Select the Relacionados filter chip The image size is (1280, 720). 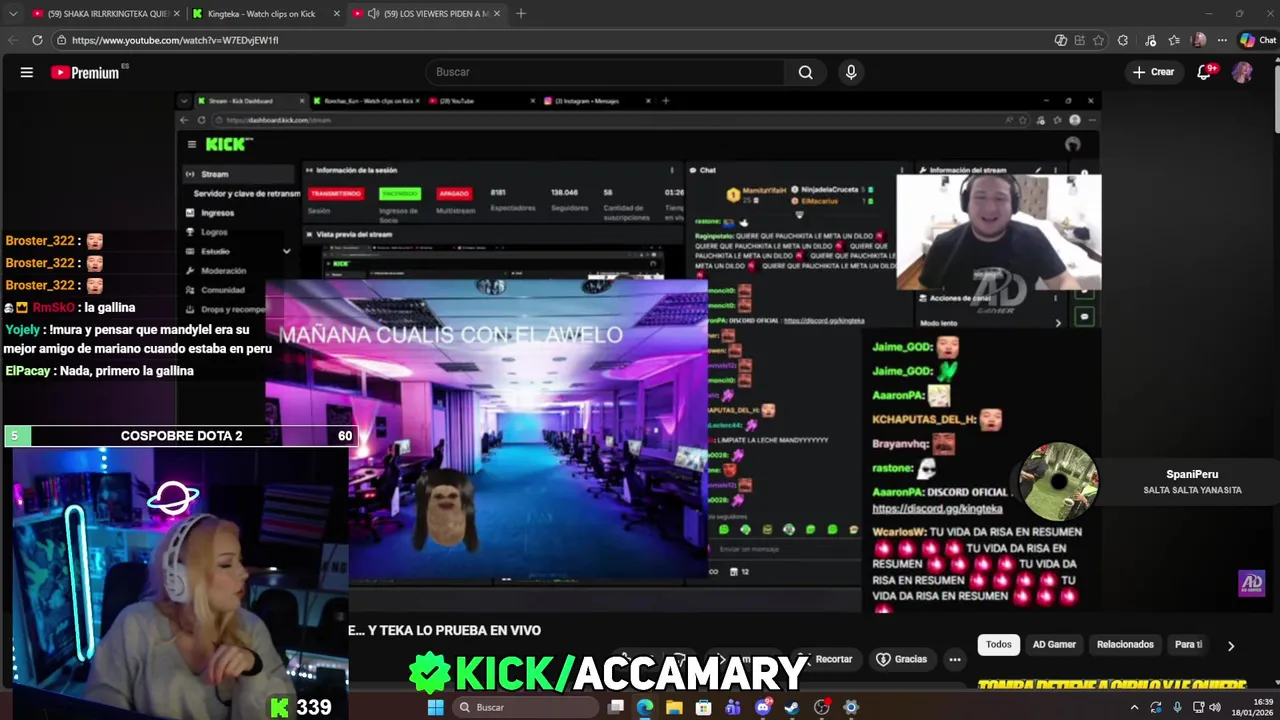[x=1125, y=644]
